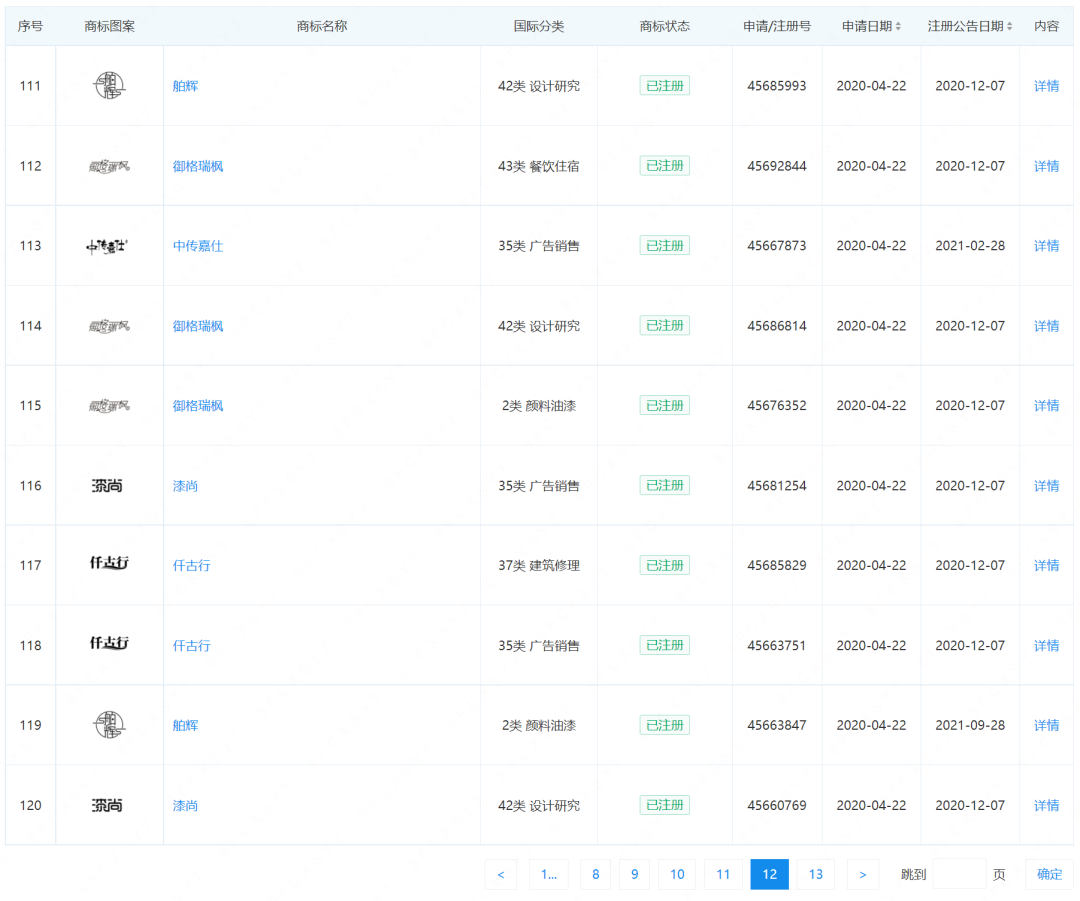This screenshot has width=1080, height=901.
Task: Open 详情 for row 120
Action: (1046, 806)
